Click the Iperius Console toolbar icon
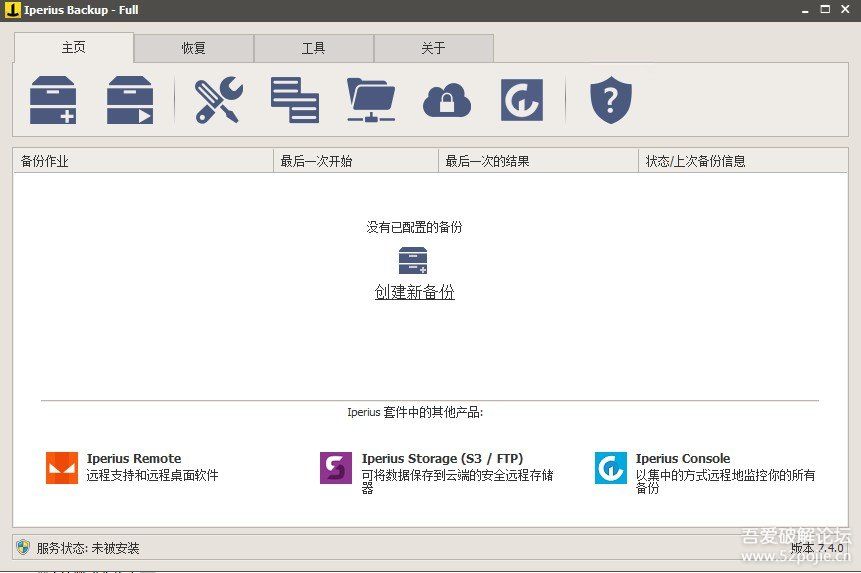 [x=522, y=100]
